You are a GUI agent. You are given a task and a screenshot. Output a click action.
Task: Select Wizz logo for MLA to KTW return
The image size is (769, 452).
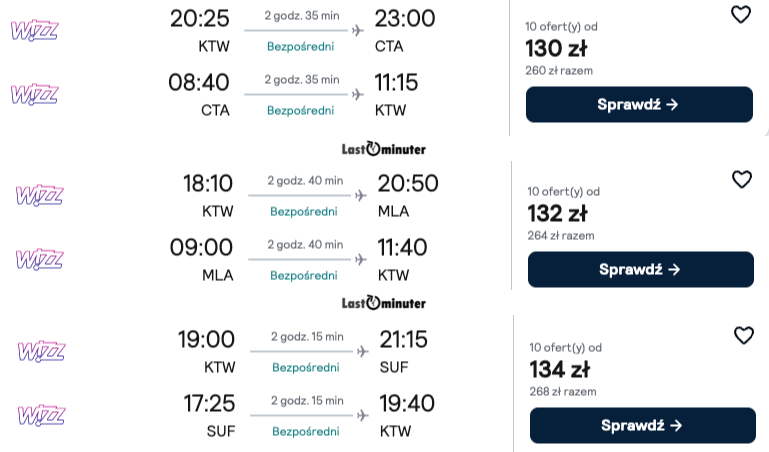pyautogui.click(x=39, y=259)
